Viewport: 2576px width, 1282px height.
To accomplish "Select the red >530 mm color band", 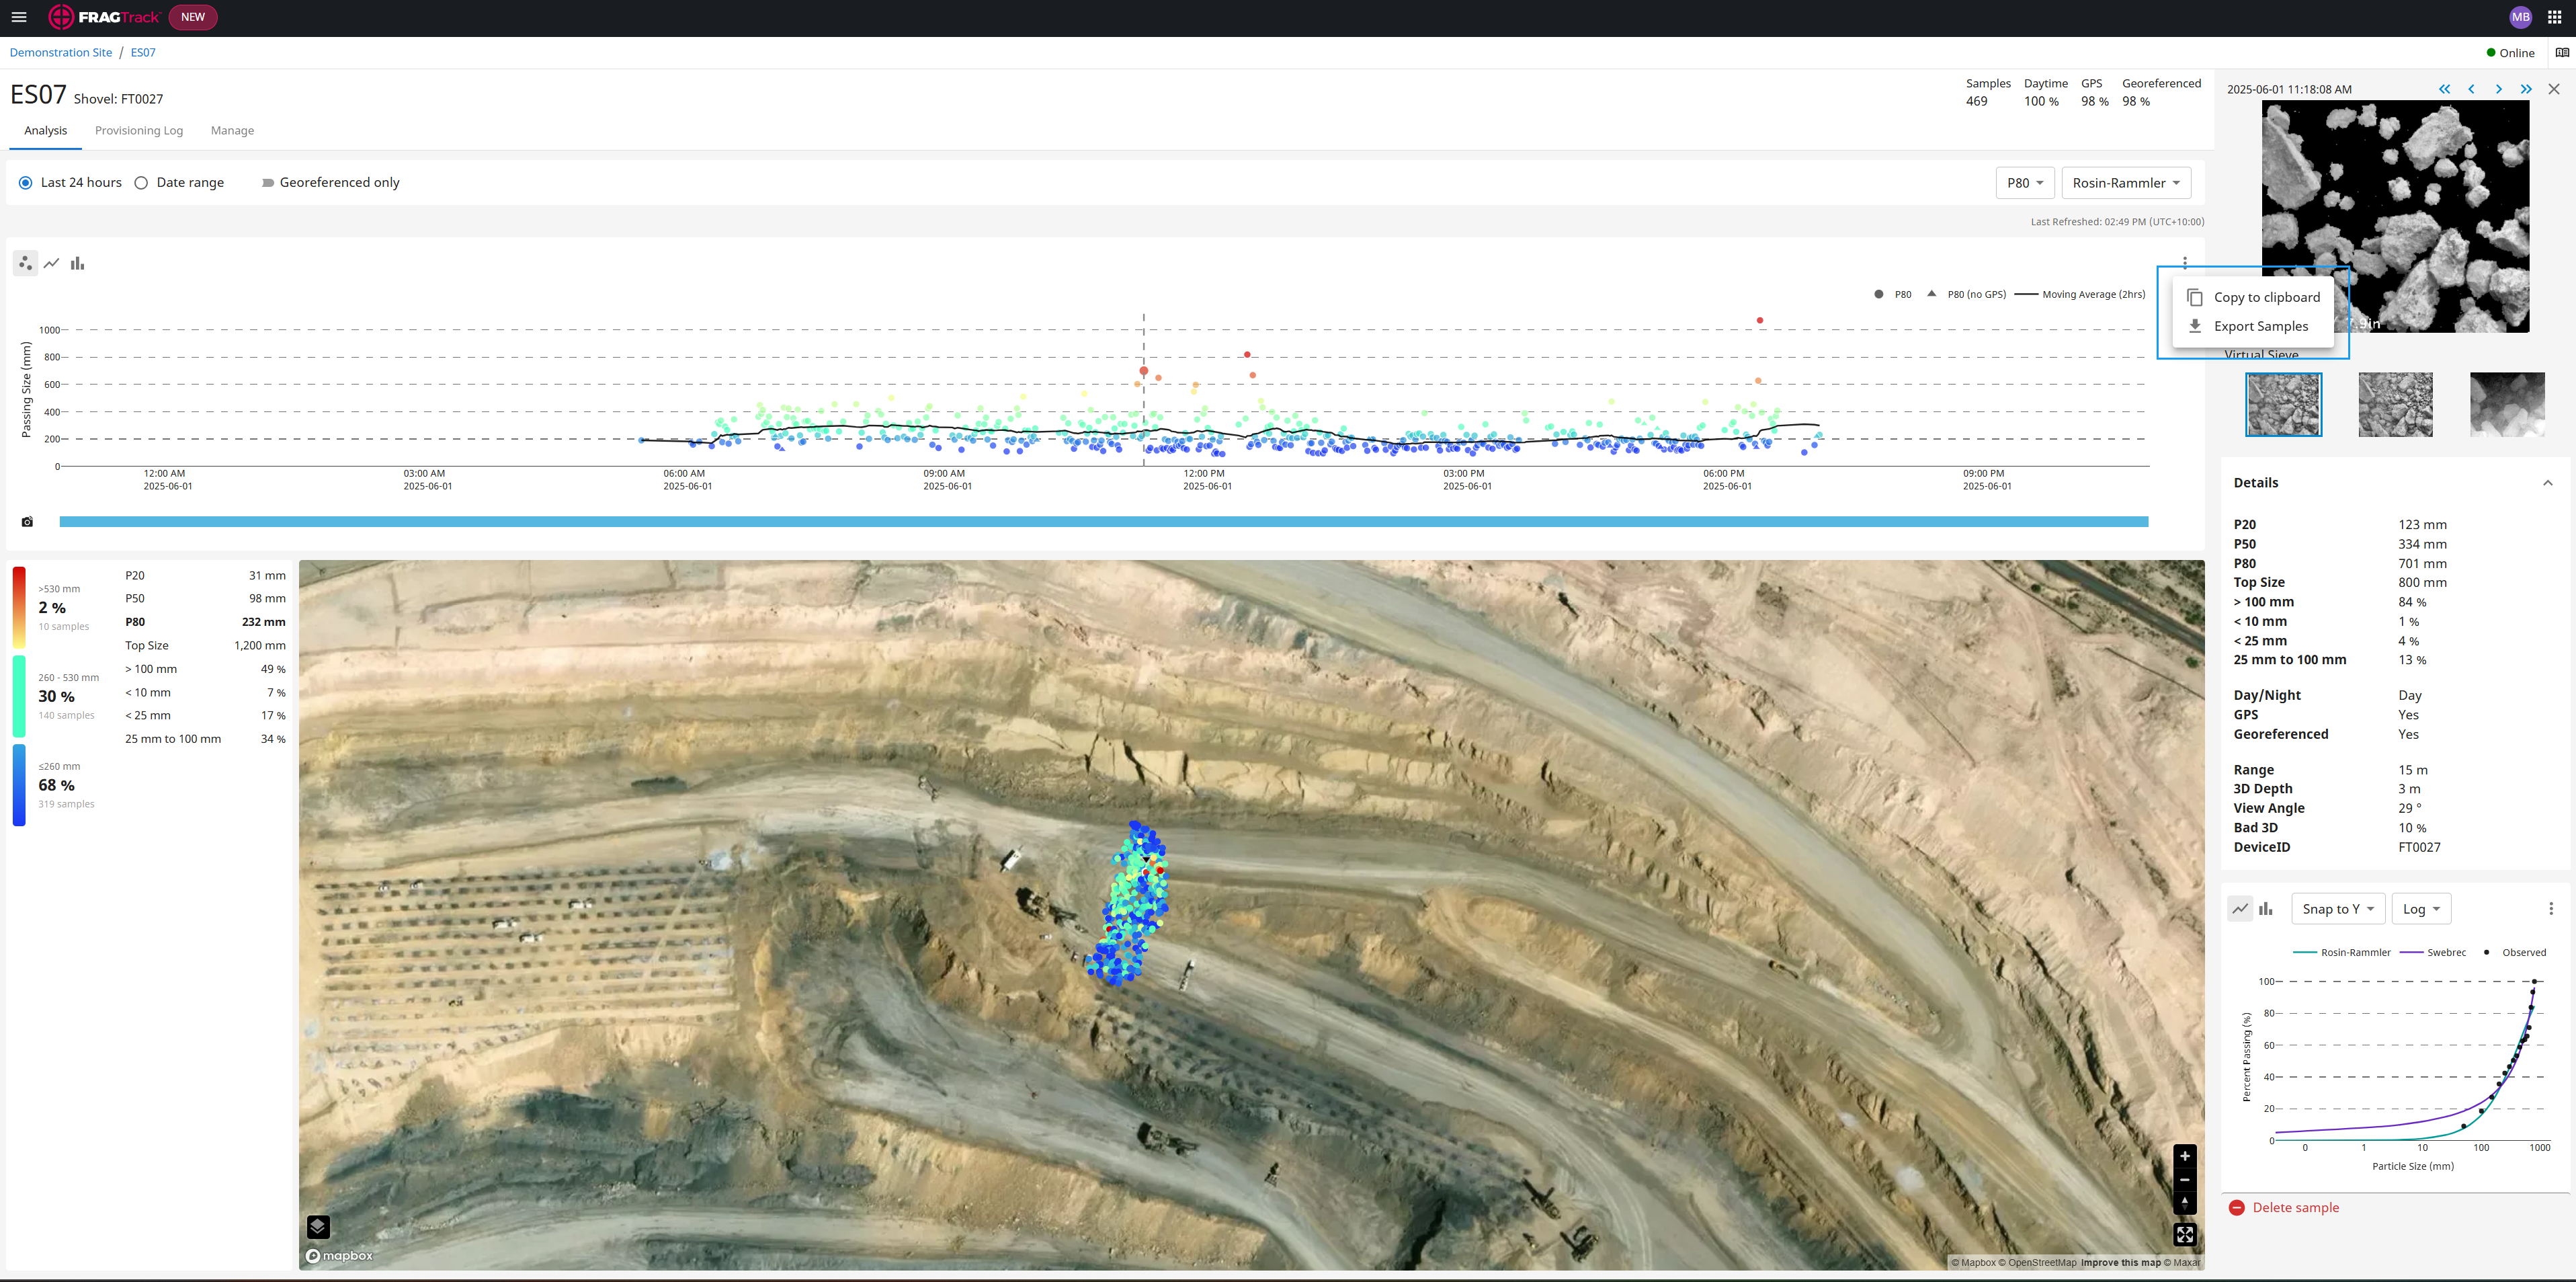I will coord(19,608).
